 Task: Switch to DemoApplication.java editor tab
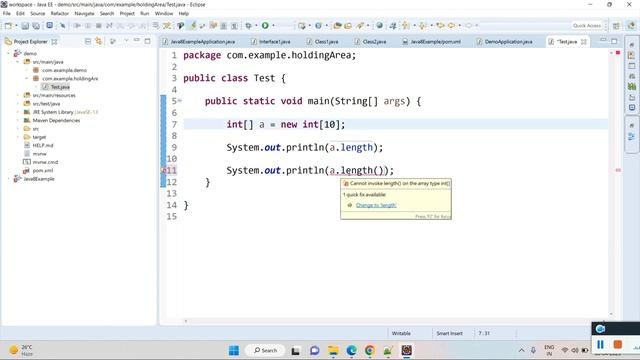coord(505,42)
